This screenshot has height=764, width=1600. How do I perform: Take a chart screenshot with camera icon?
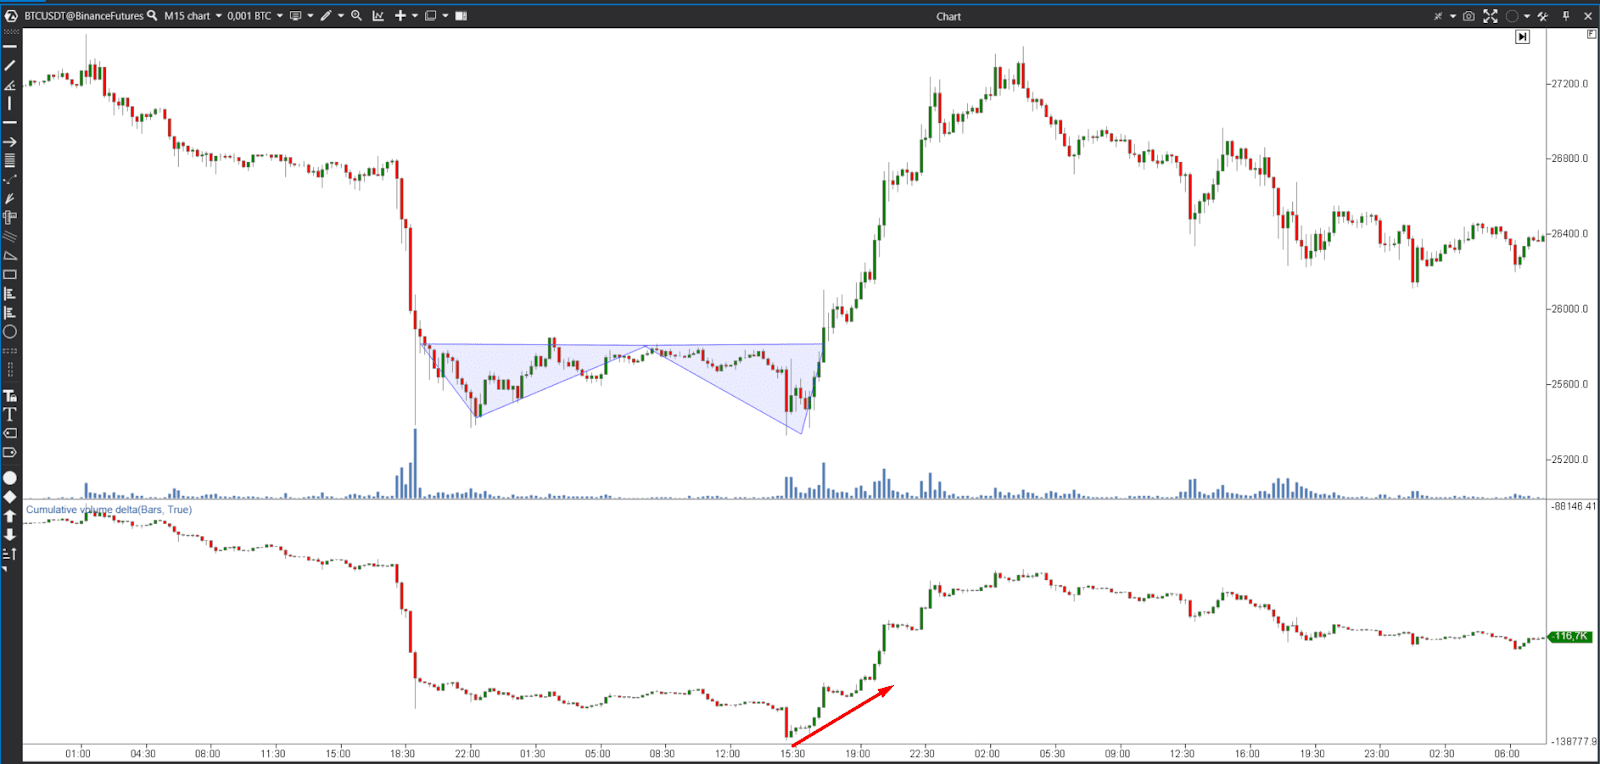1469,16
